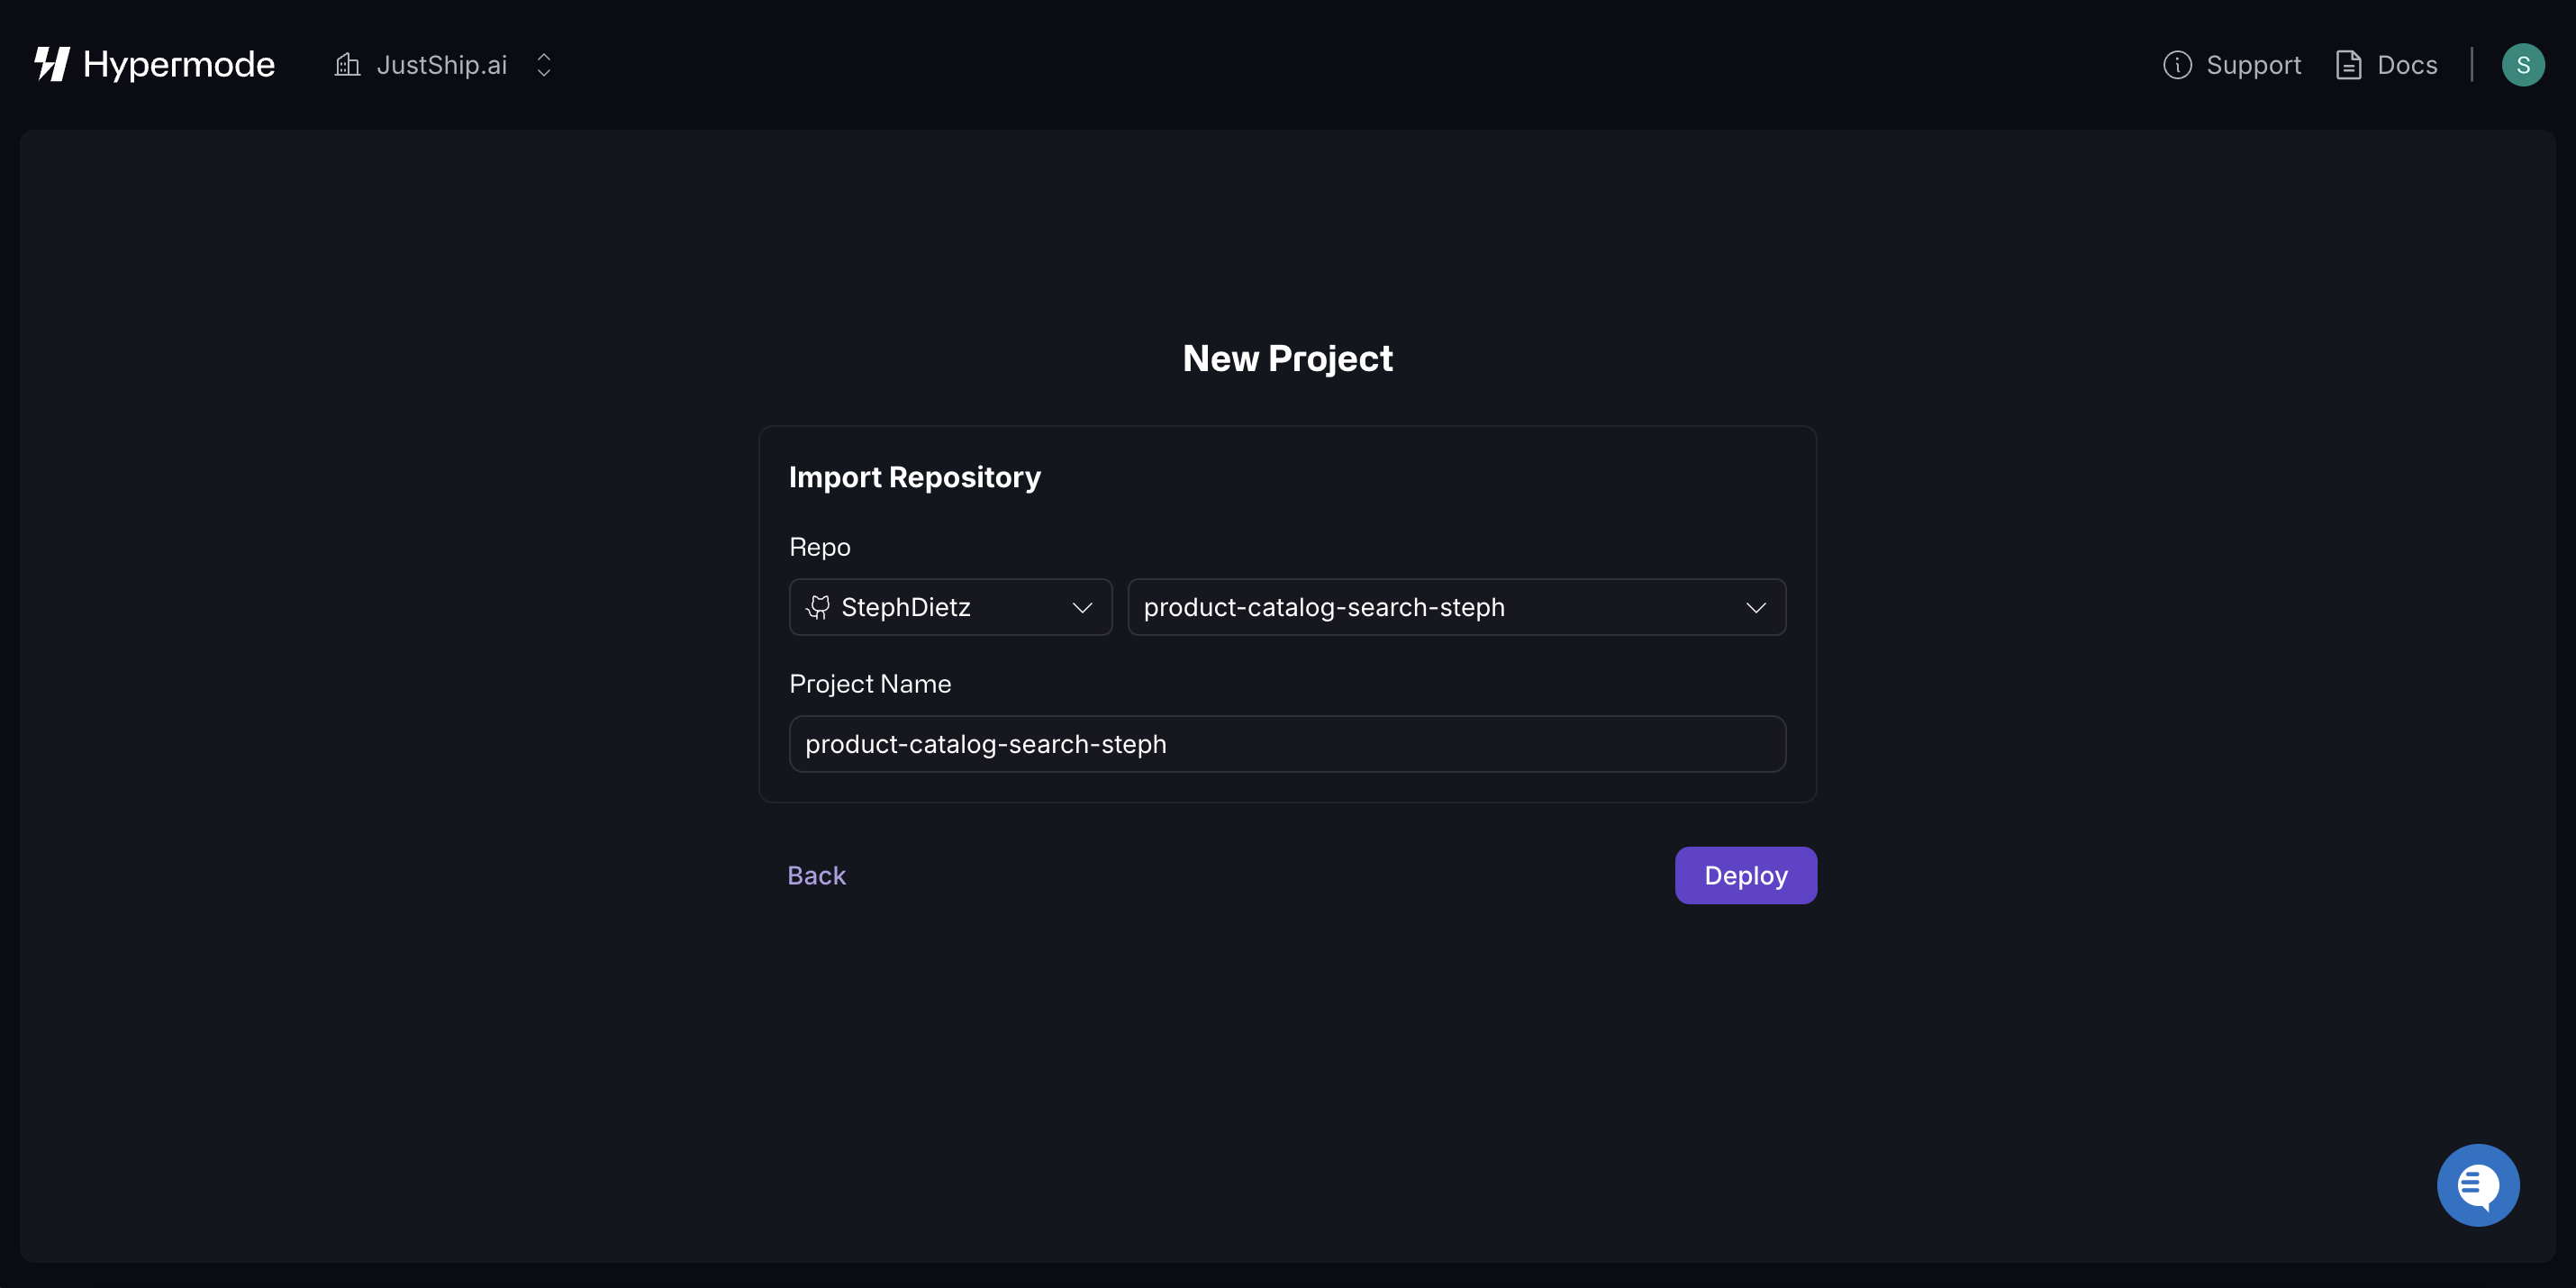2576x1288 pixels.
Task: Select the StephDietz repo owner field
Action: 949,607
